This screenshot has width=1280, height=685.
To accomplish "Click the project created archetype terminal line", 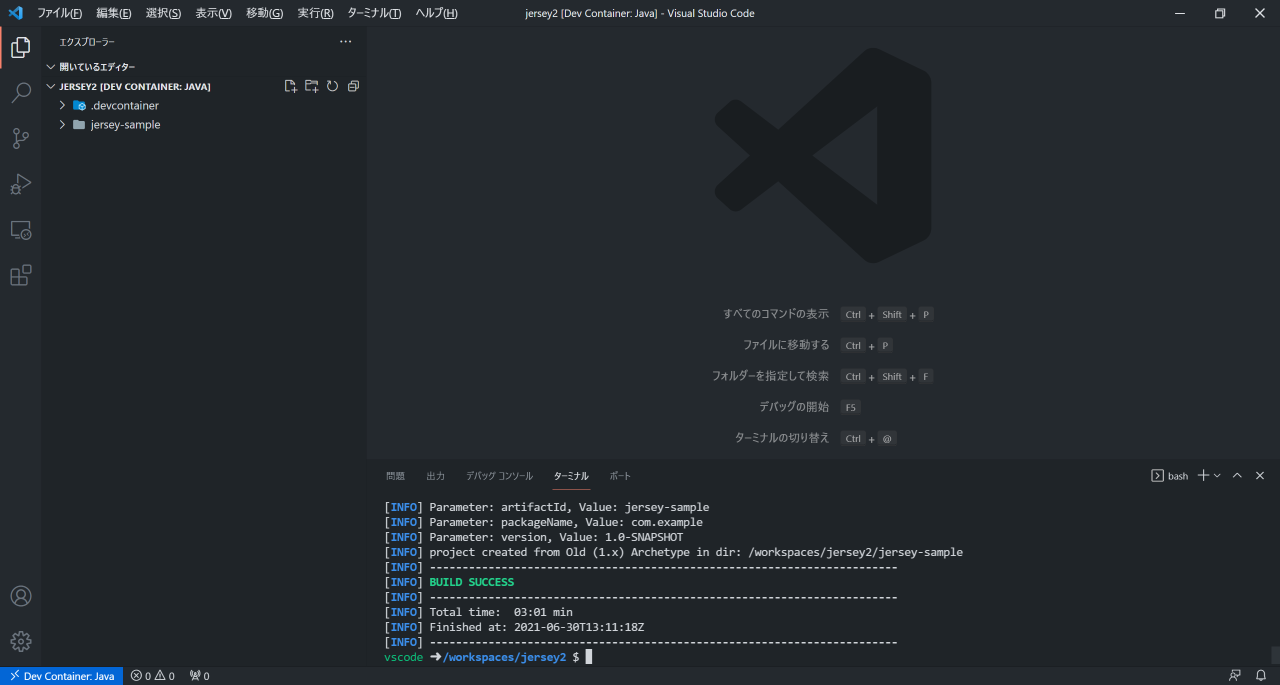I will click(673, 552).
